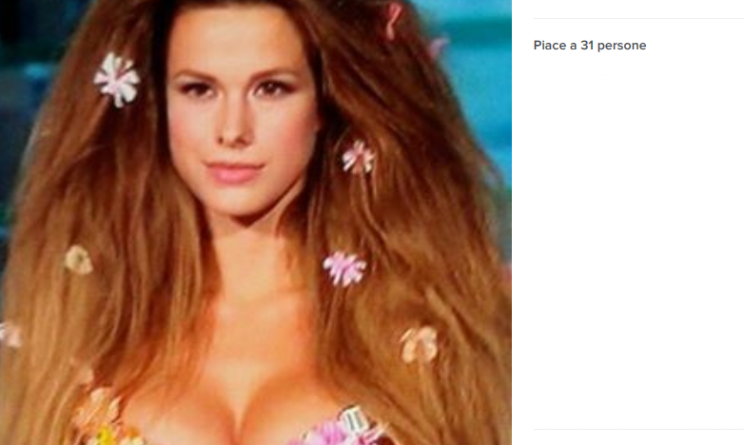744x445 pixels.
Task: Click the beige flower on left hair
Action: [78, 260]
